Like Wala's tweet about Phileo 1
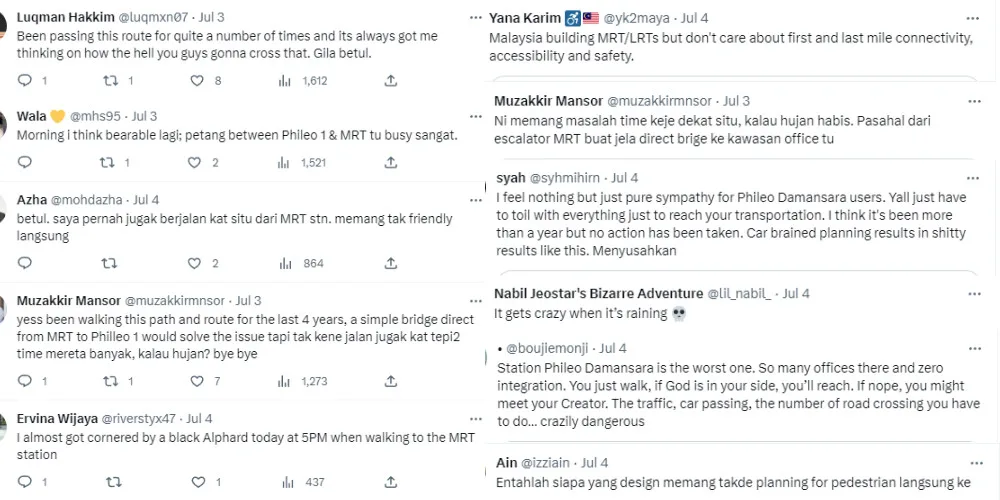Screen dimensions: 1000x500 pos(196,162)
